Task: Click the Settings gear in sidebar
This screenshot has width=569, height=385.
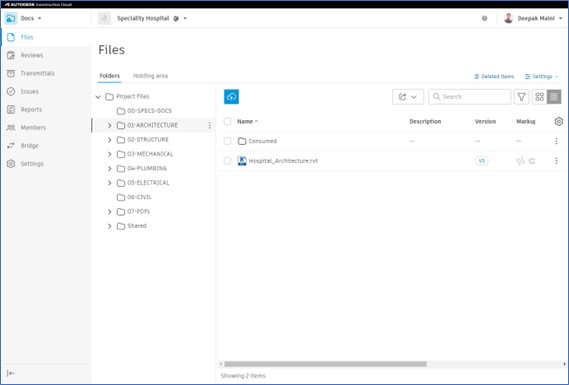Action: point(11,164)
